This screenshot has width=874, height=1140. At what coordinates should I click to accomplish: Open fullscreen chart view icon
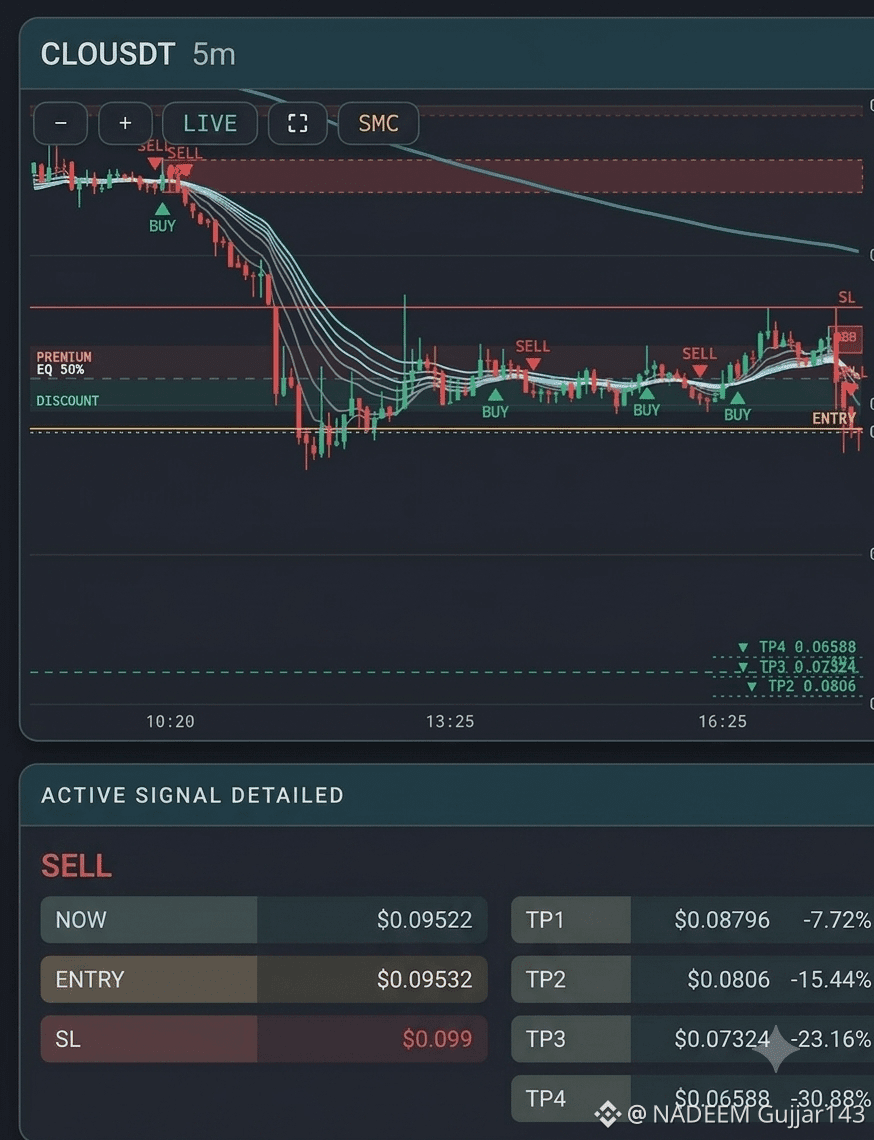pyautogui.click(x=297, y=124)
